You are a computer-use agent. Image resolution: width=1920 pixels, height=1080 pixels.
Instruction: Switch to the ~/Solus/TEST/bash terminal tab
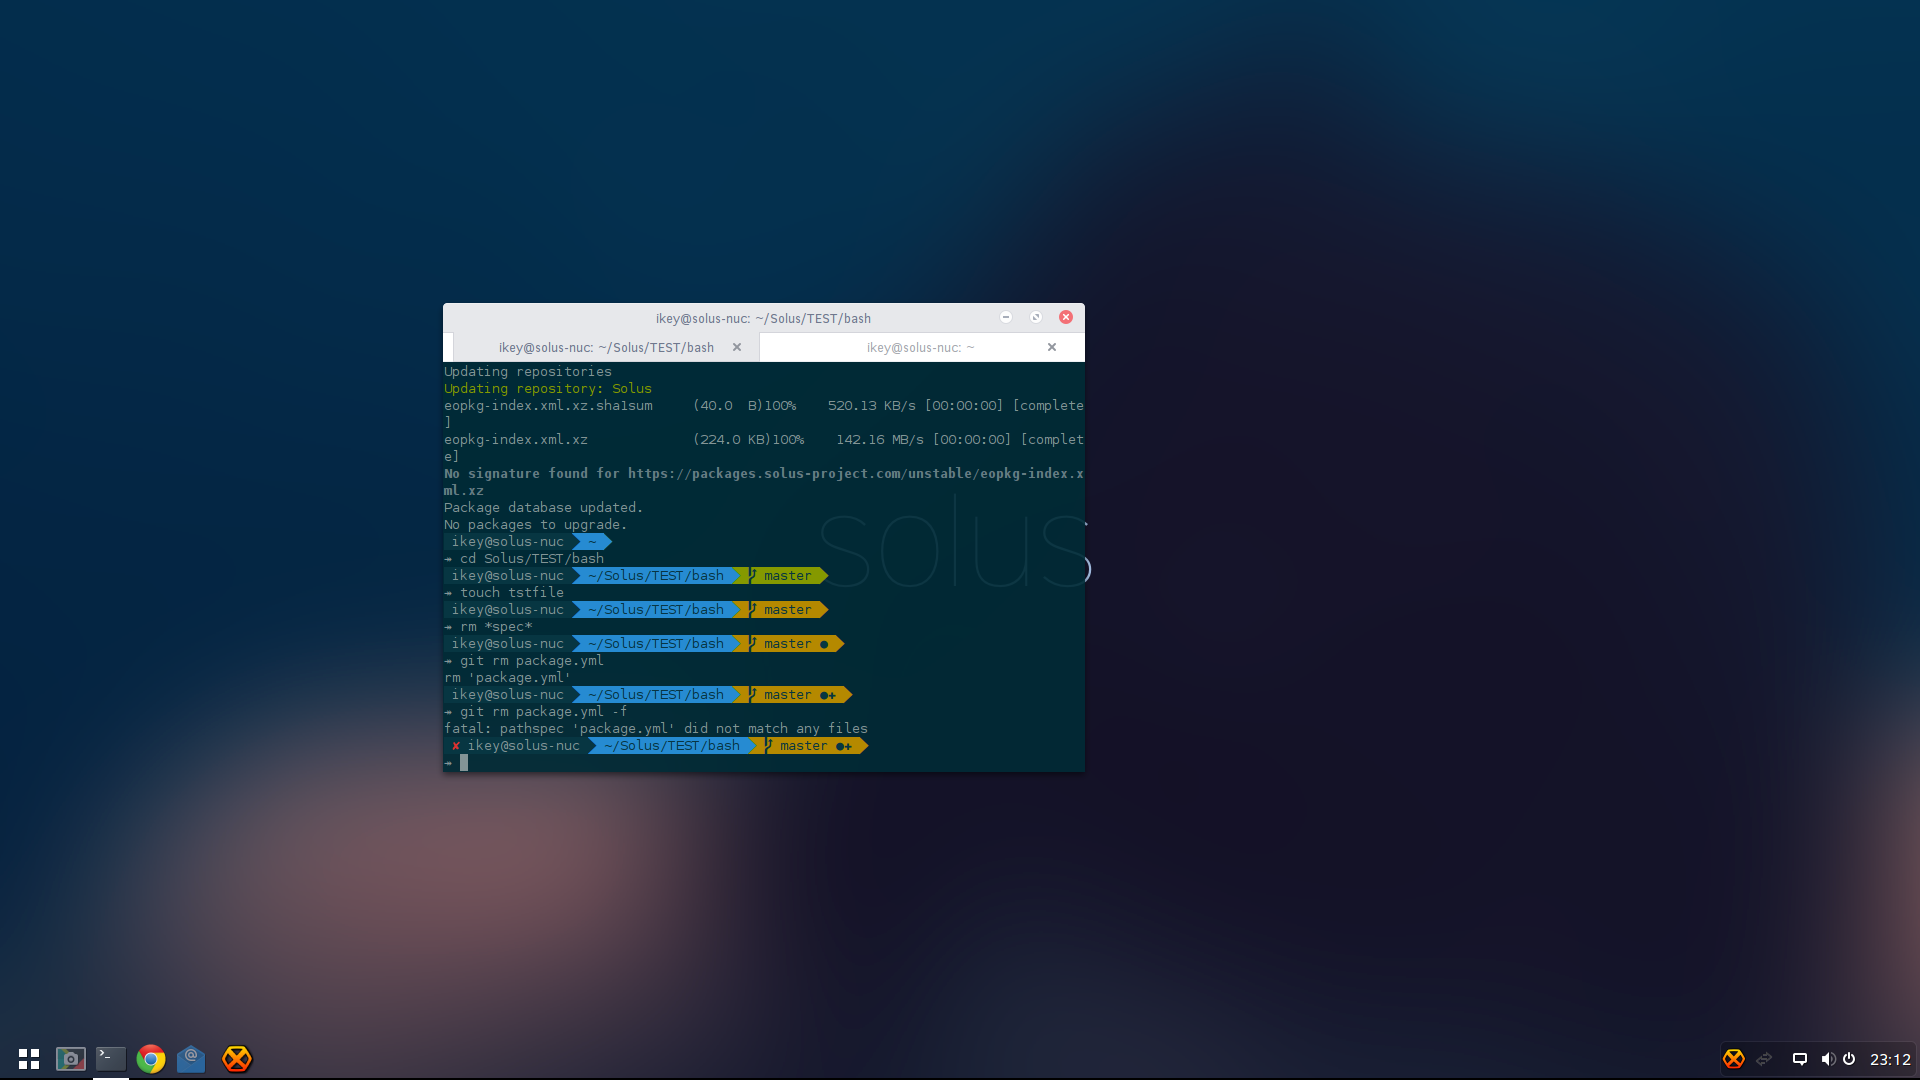tap(606, 348)
